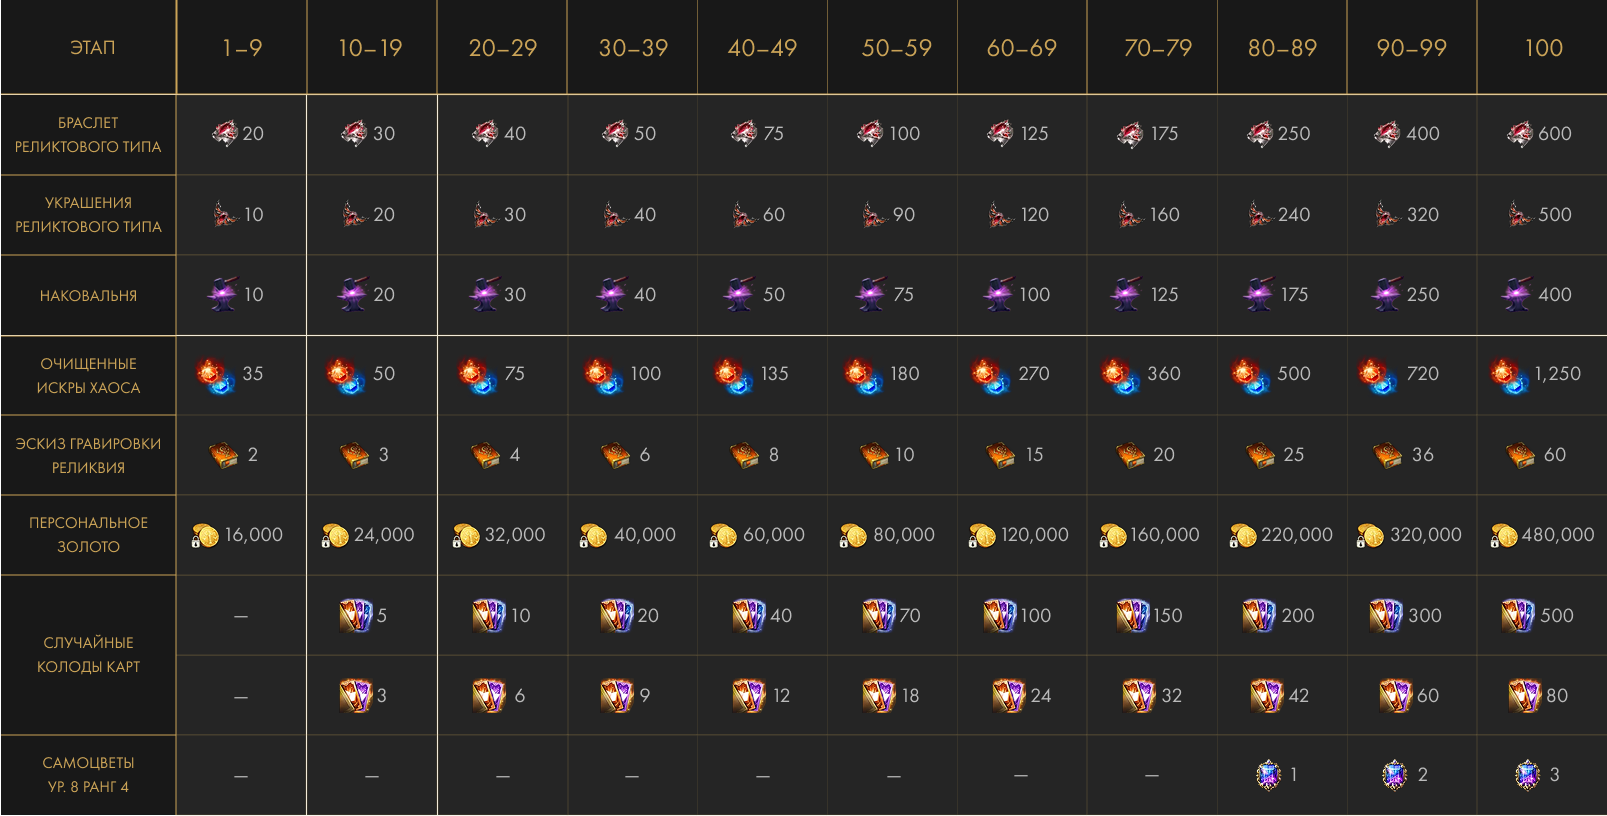This screenshot has width=1607, height=816.
Task: Click the ЭТАП header cell
Action: pos(92,48)
